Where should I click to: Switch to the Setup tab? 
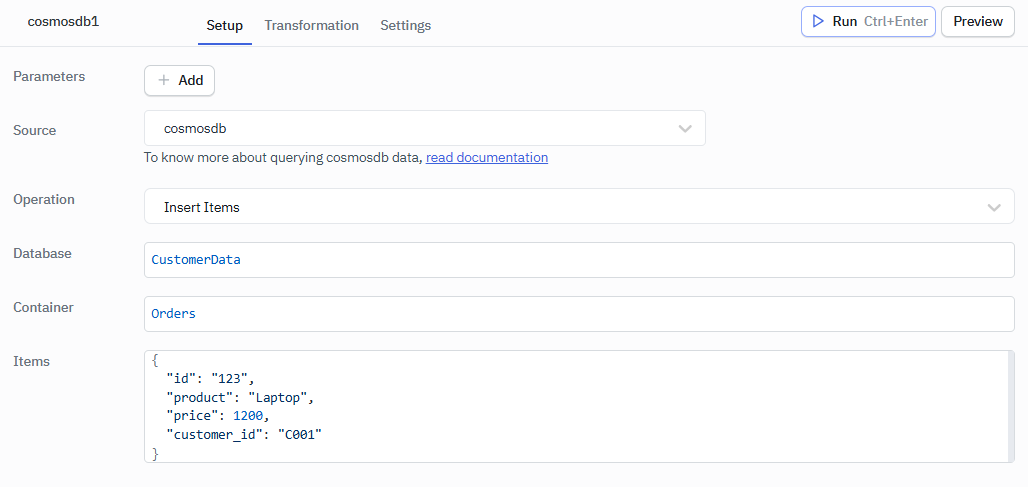pyautogui.click(x=224, y=25)
